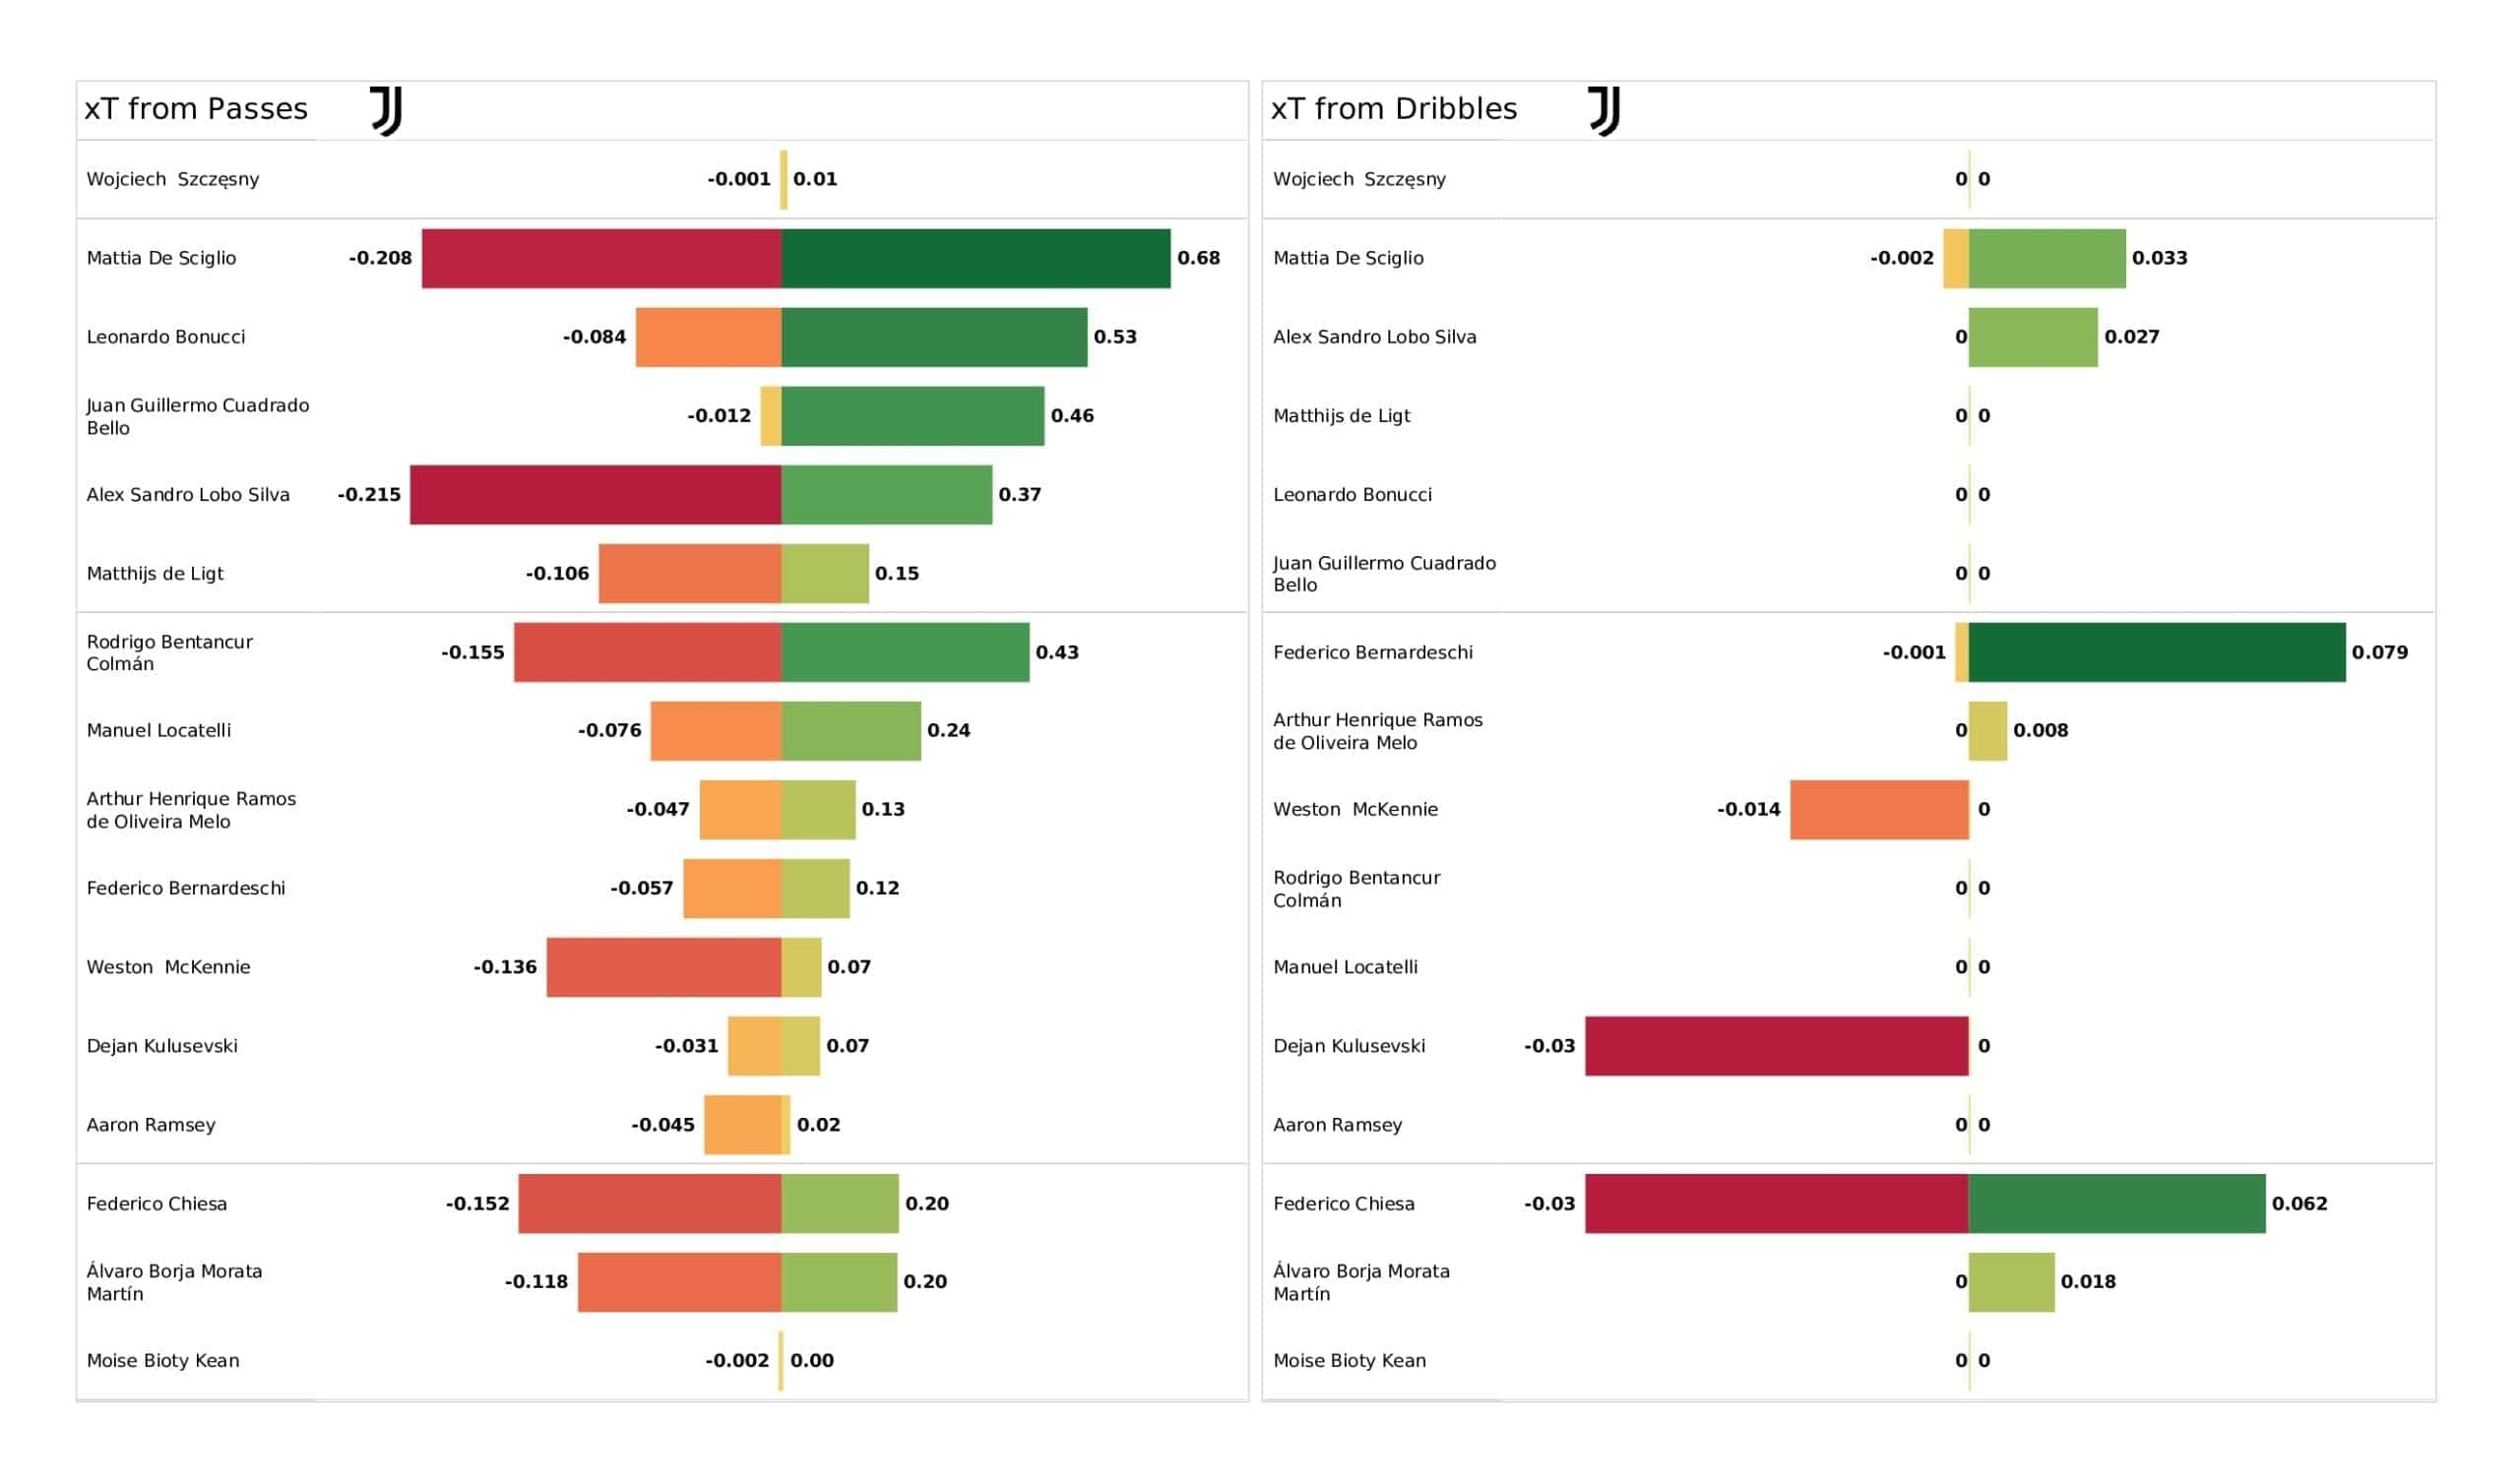Viewport: 2520px width, 1480px height.
Task: Click Federico Bernardeschi's green 0.079 dribbles bar
Action: 2156,652
